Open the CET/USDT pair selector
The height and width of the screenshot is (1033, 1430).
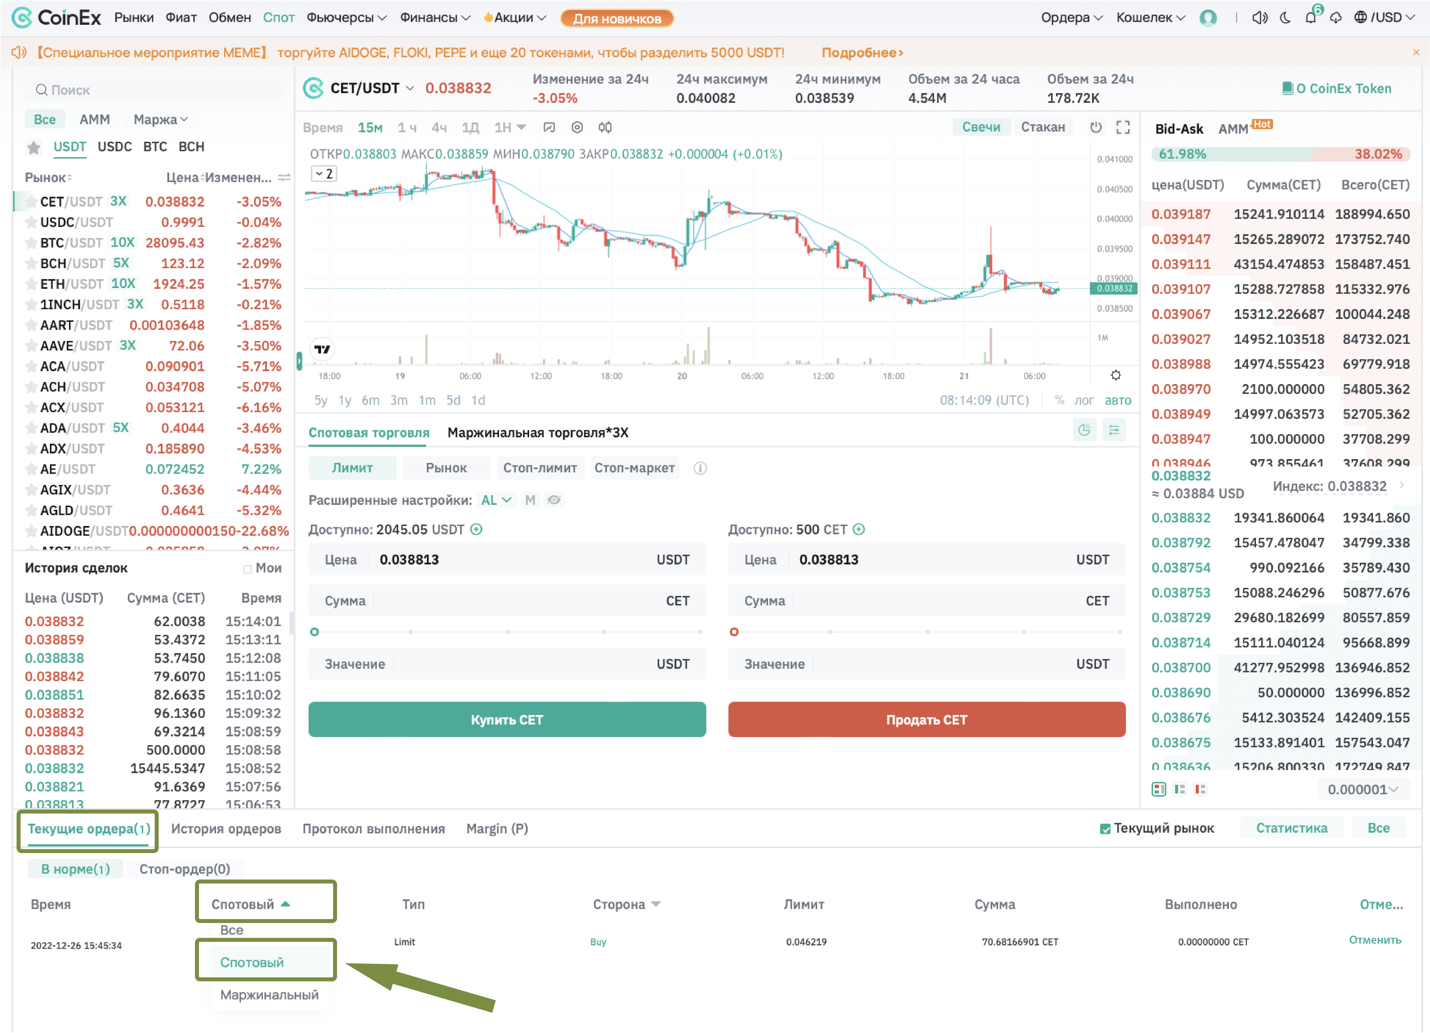coord(372,88)
